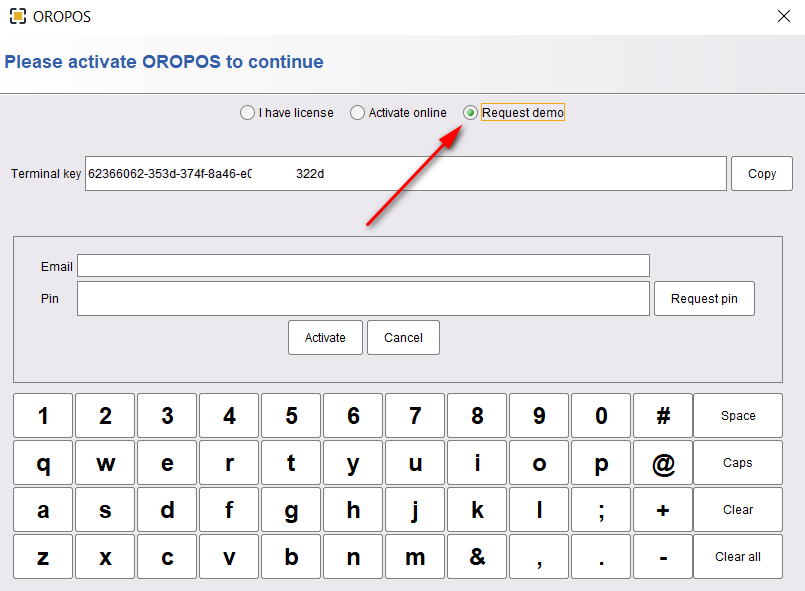This screenshot has width=805, height=591.
Task: Tap the m letter key
Action: (x=415, y=557)
